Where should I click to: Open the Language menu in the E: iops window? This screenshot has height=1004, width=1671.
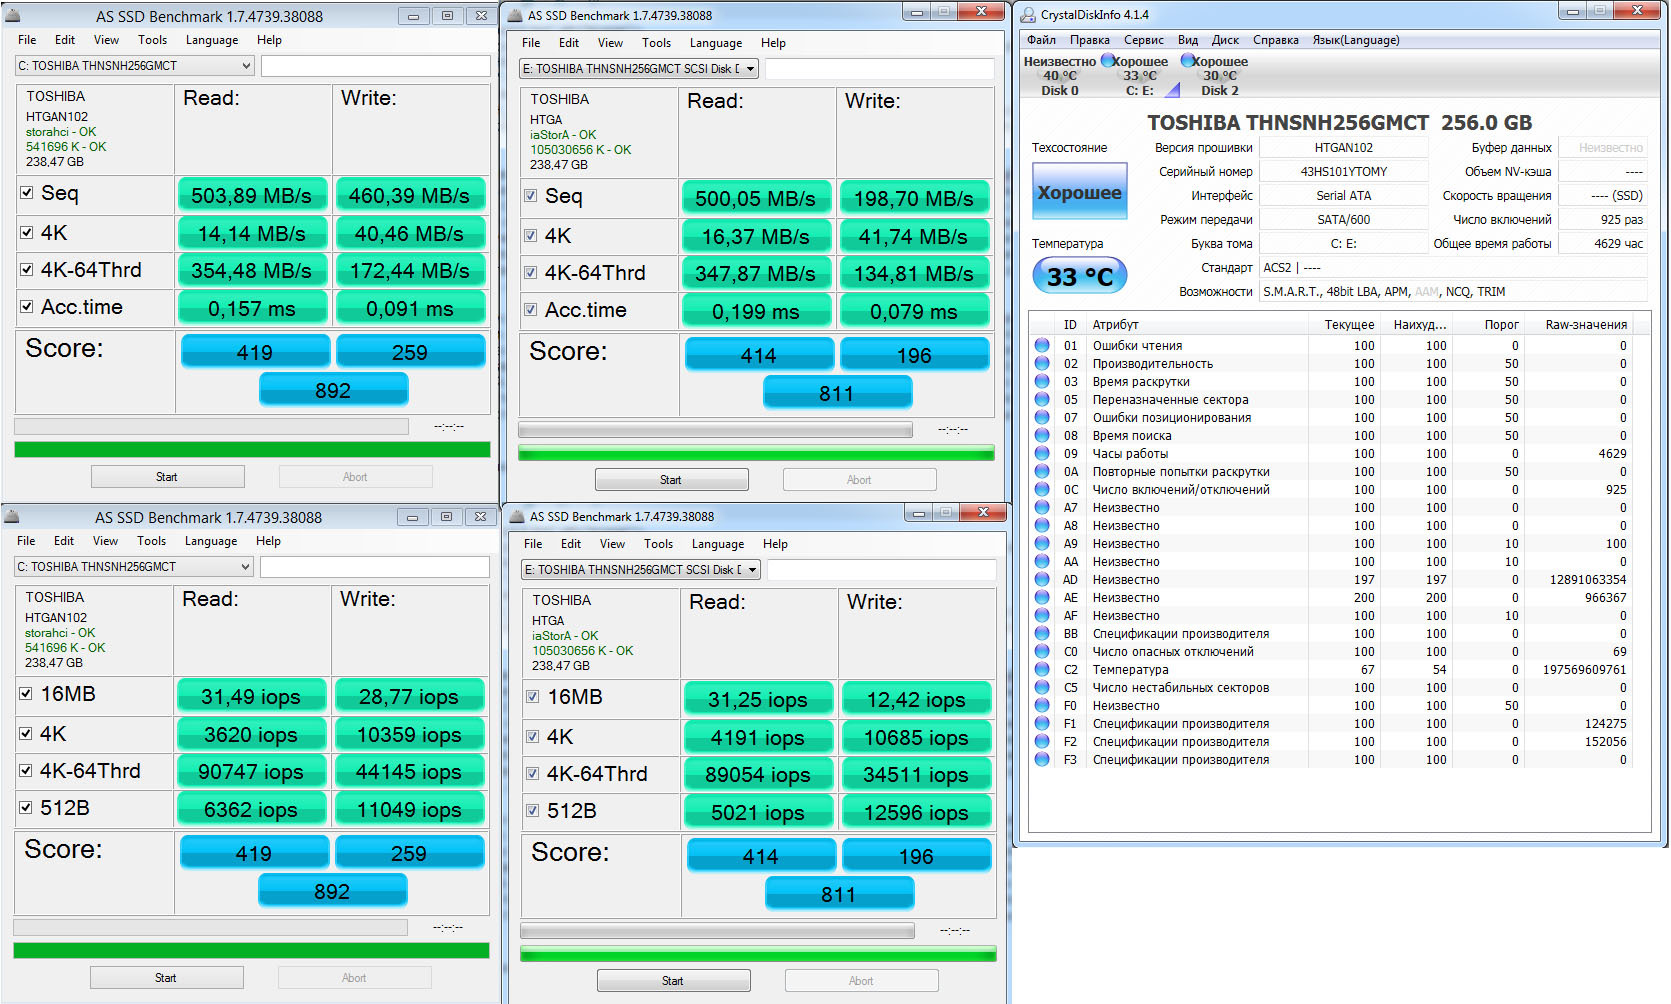tap(718, 544)
